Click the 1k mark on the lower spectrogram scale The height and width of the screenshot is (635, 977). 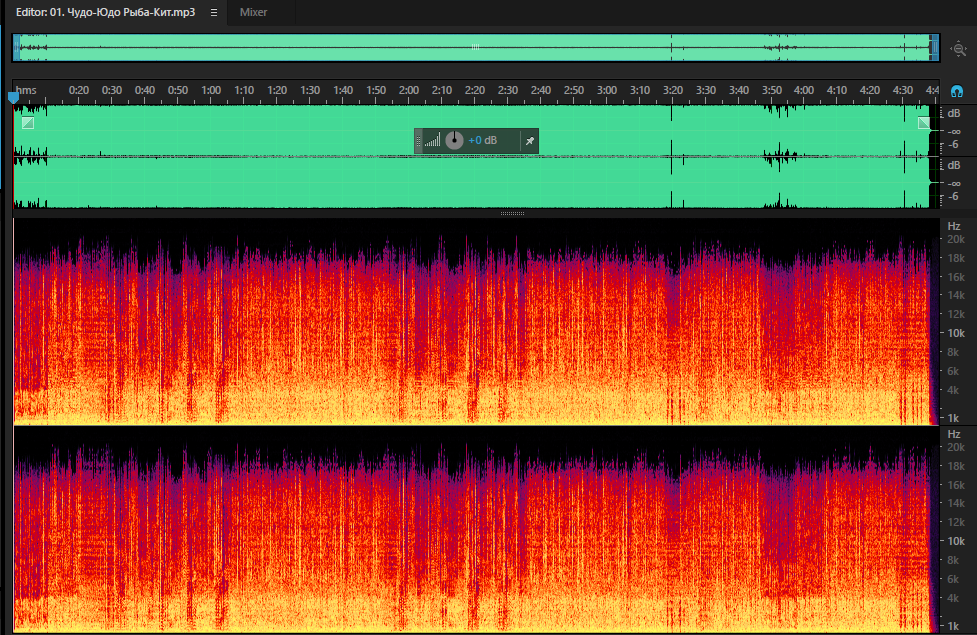point(953,626)
